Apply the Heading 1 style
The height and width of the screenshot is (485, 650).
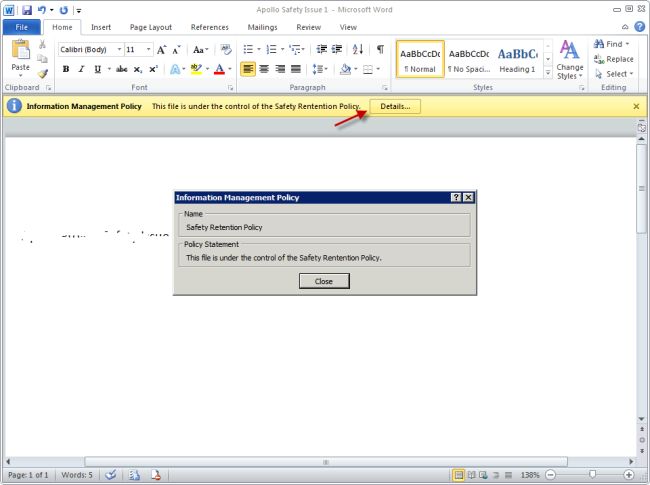coord(518,59)
